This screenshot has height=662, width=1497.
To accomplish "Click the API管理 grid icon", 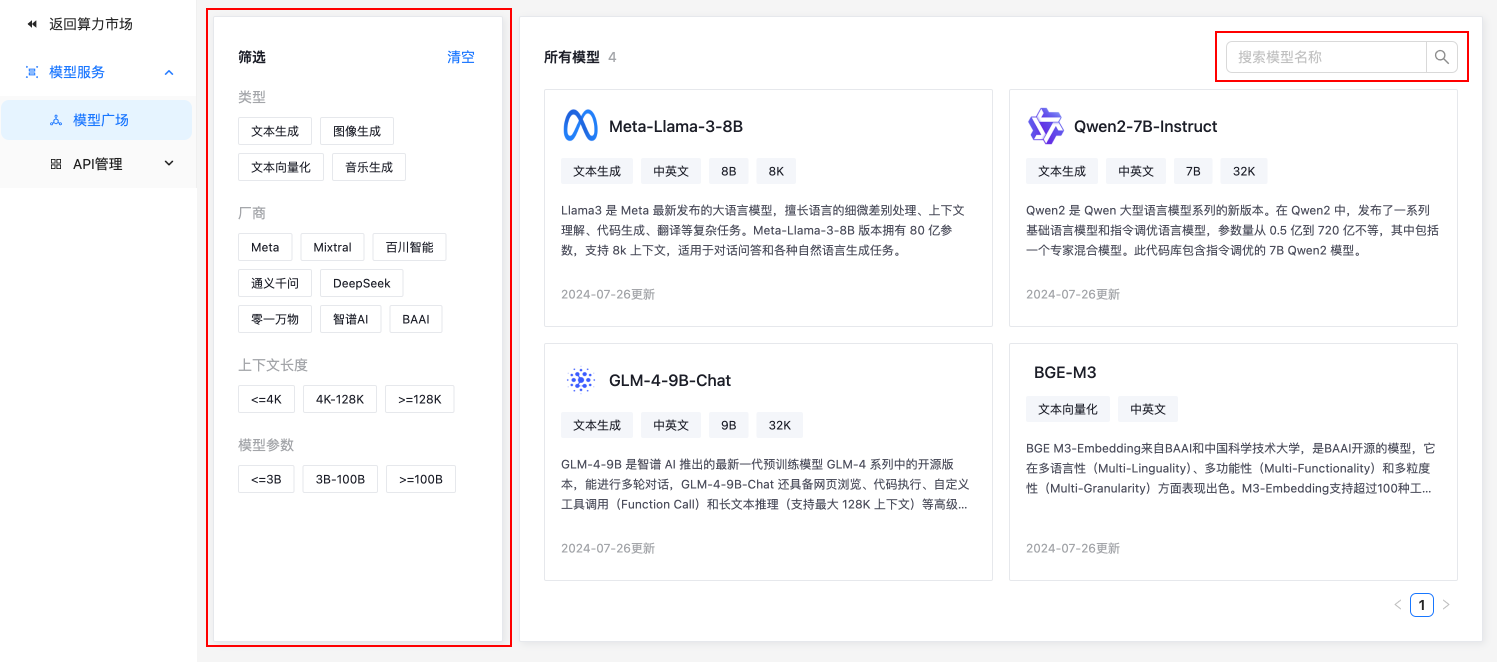I will pyautogui.click(x=56, y=164).
